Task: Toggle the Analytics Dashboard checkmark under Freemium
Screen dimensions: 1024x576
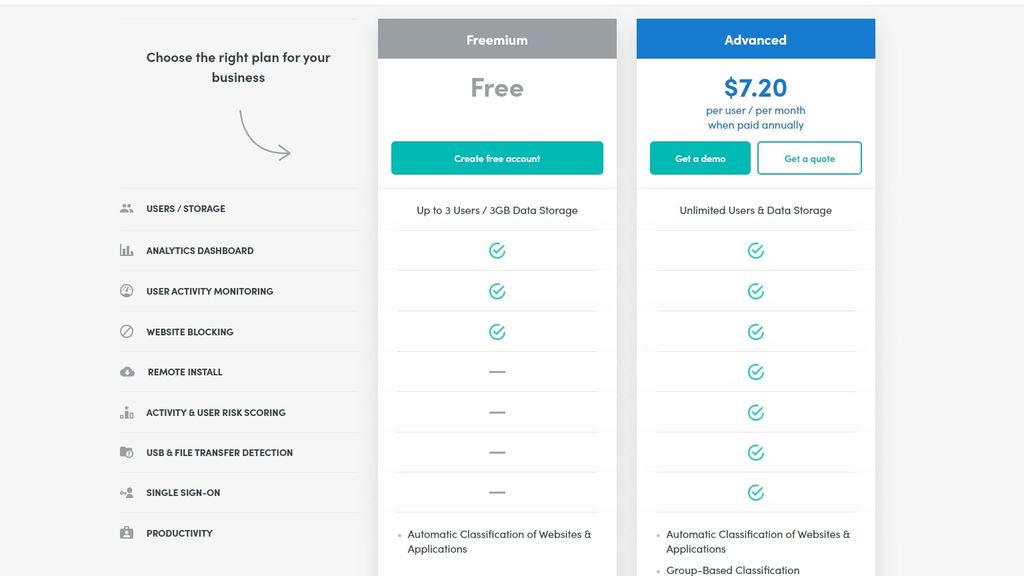Action: pos(497,250)
